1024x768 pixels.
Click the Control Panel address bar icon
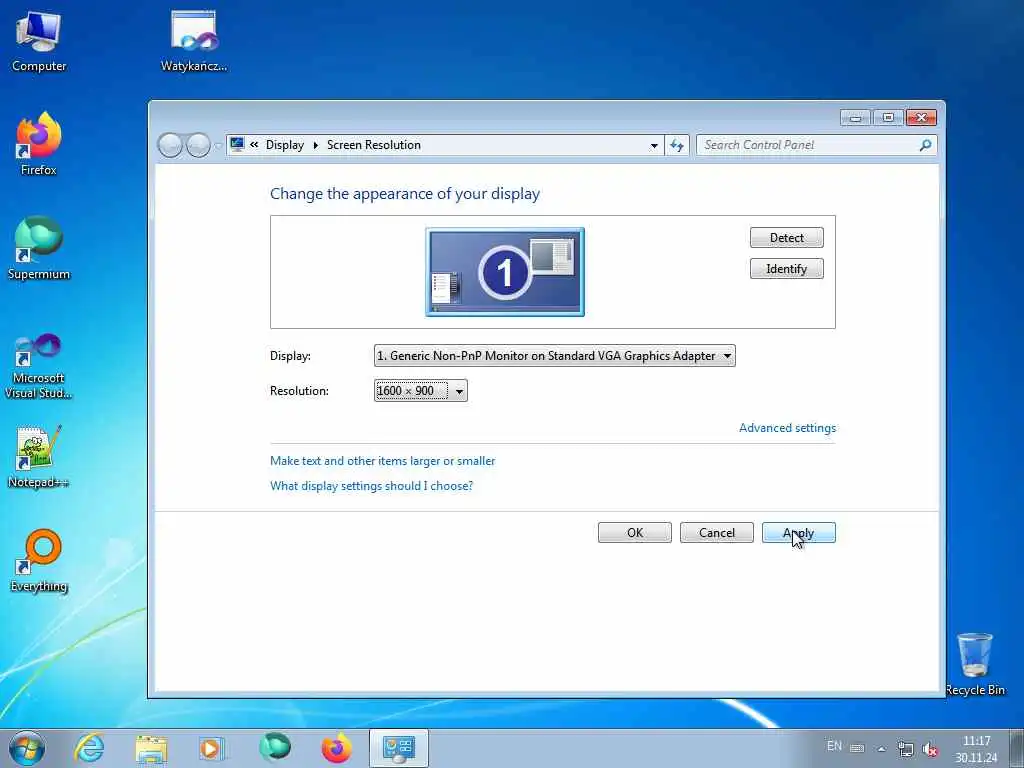237,144
